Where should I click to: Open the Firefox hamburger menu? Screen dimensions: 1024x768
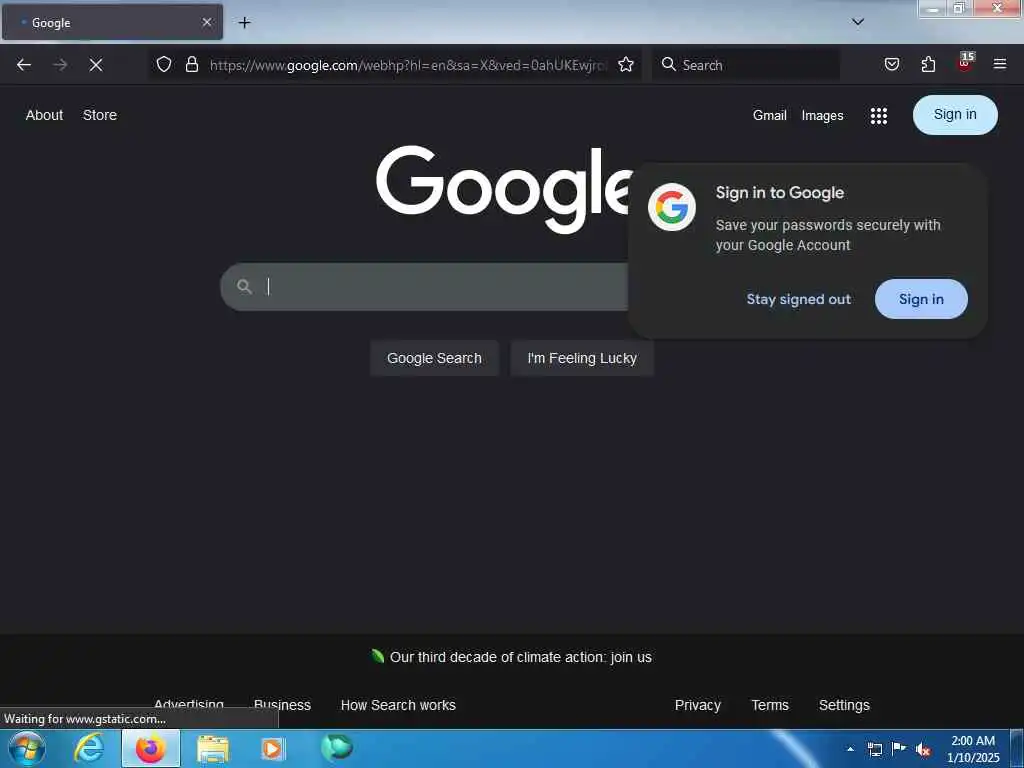(x=1000, y=64)
